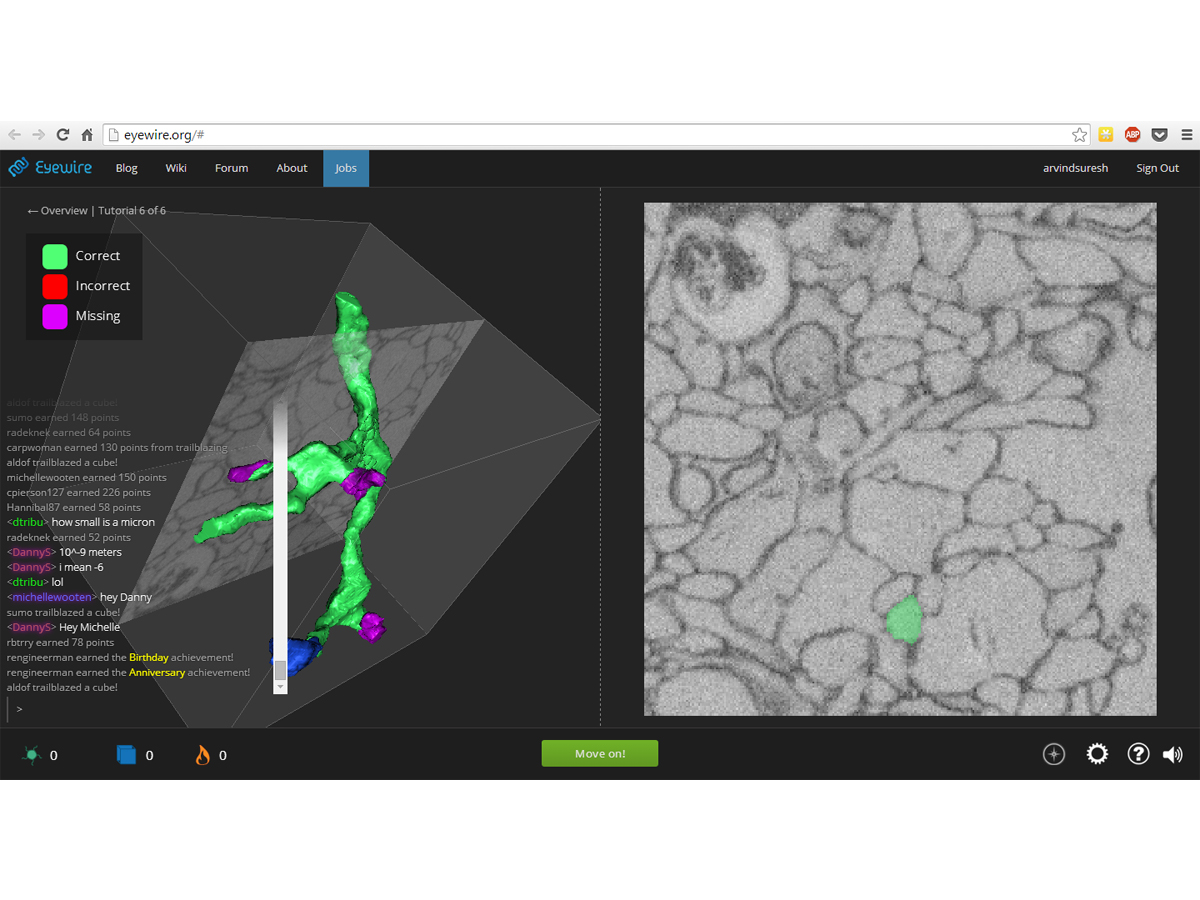Open the Chrome hamburger menu

1186,135
